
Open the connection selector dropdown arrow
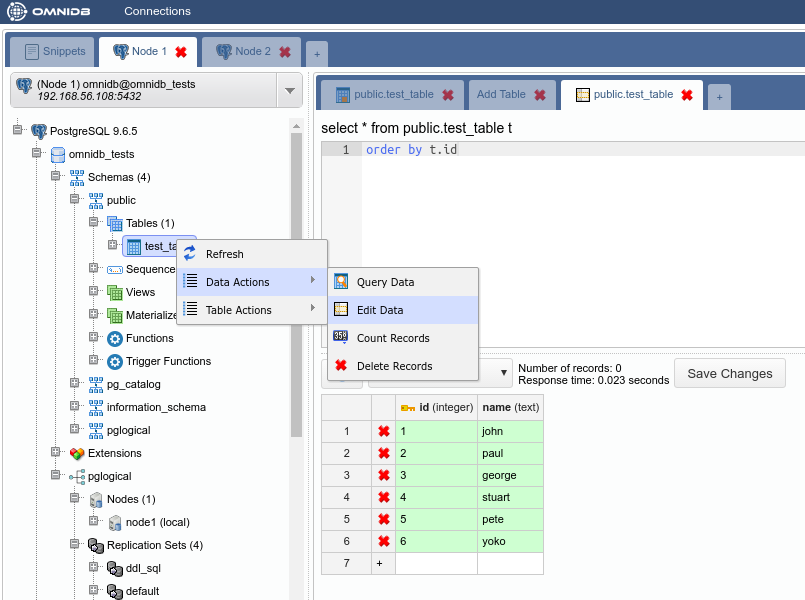tap(289, 91)
